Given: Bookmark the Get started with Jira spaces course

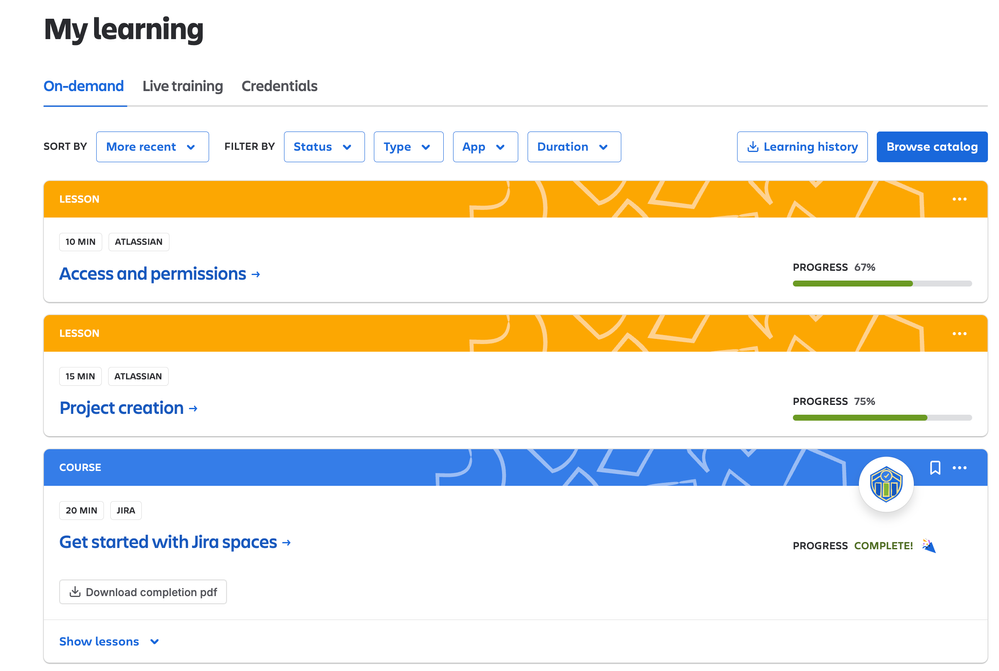Looking at the screenshot, I should [x=935, y=468].
